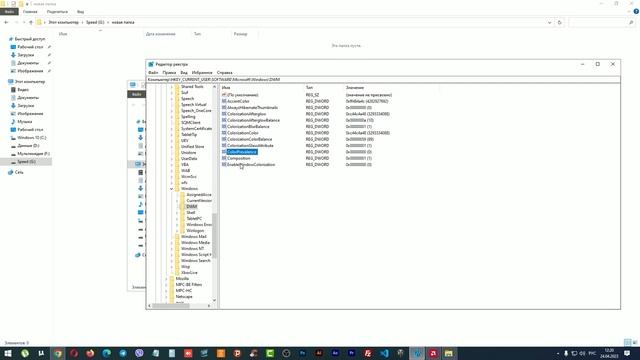Sort Explorer files by Размер column
The image size is (640, 360).
point(240,34)
